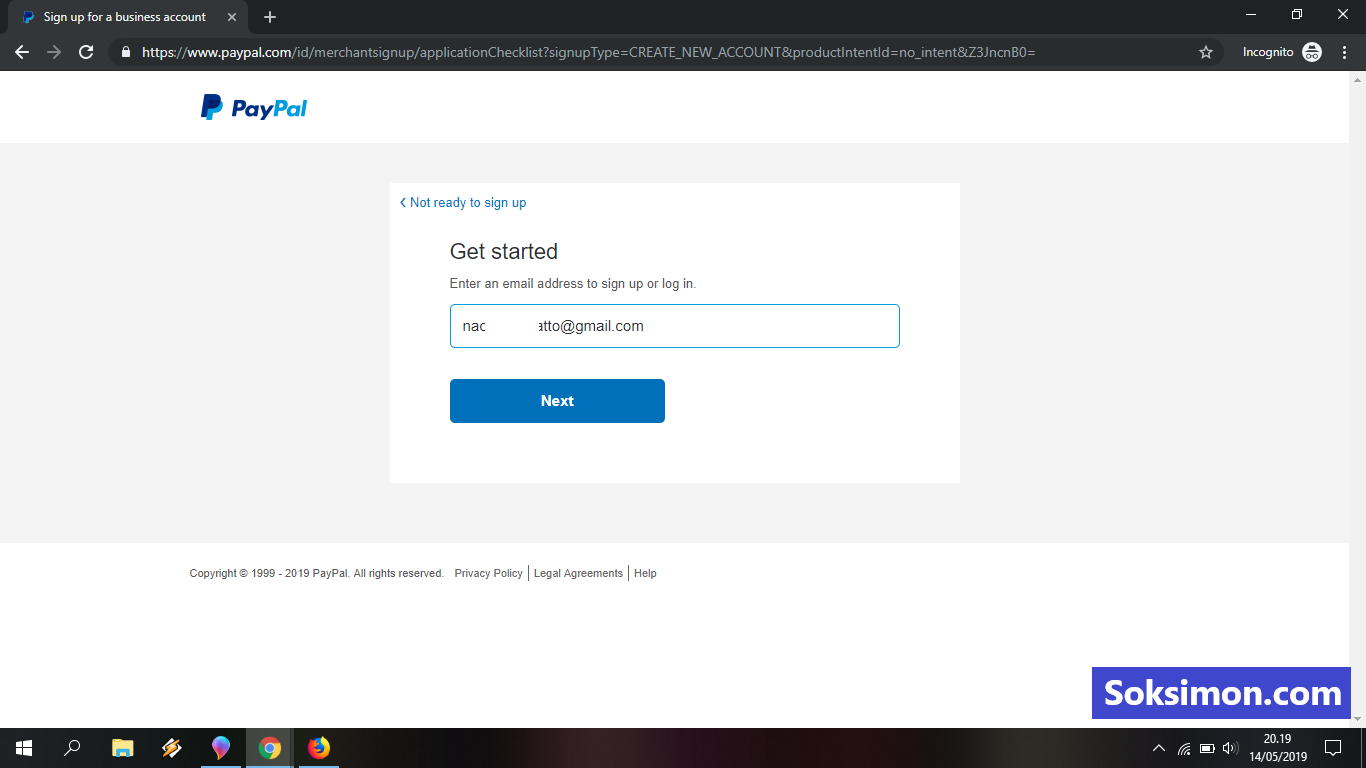
Task: Open a new tab with plus button
Action: pos(270,17)
